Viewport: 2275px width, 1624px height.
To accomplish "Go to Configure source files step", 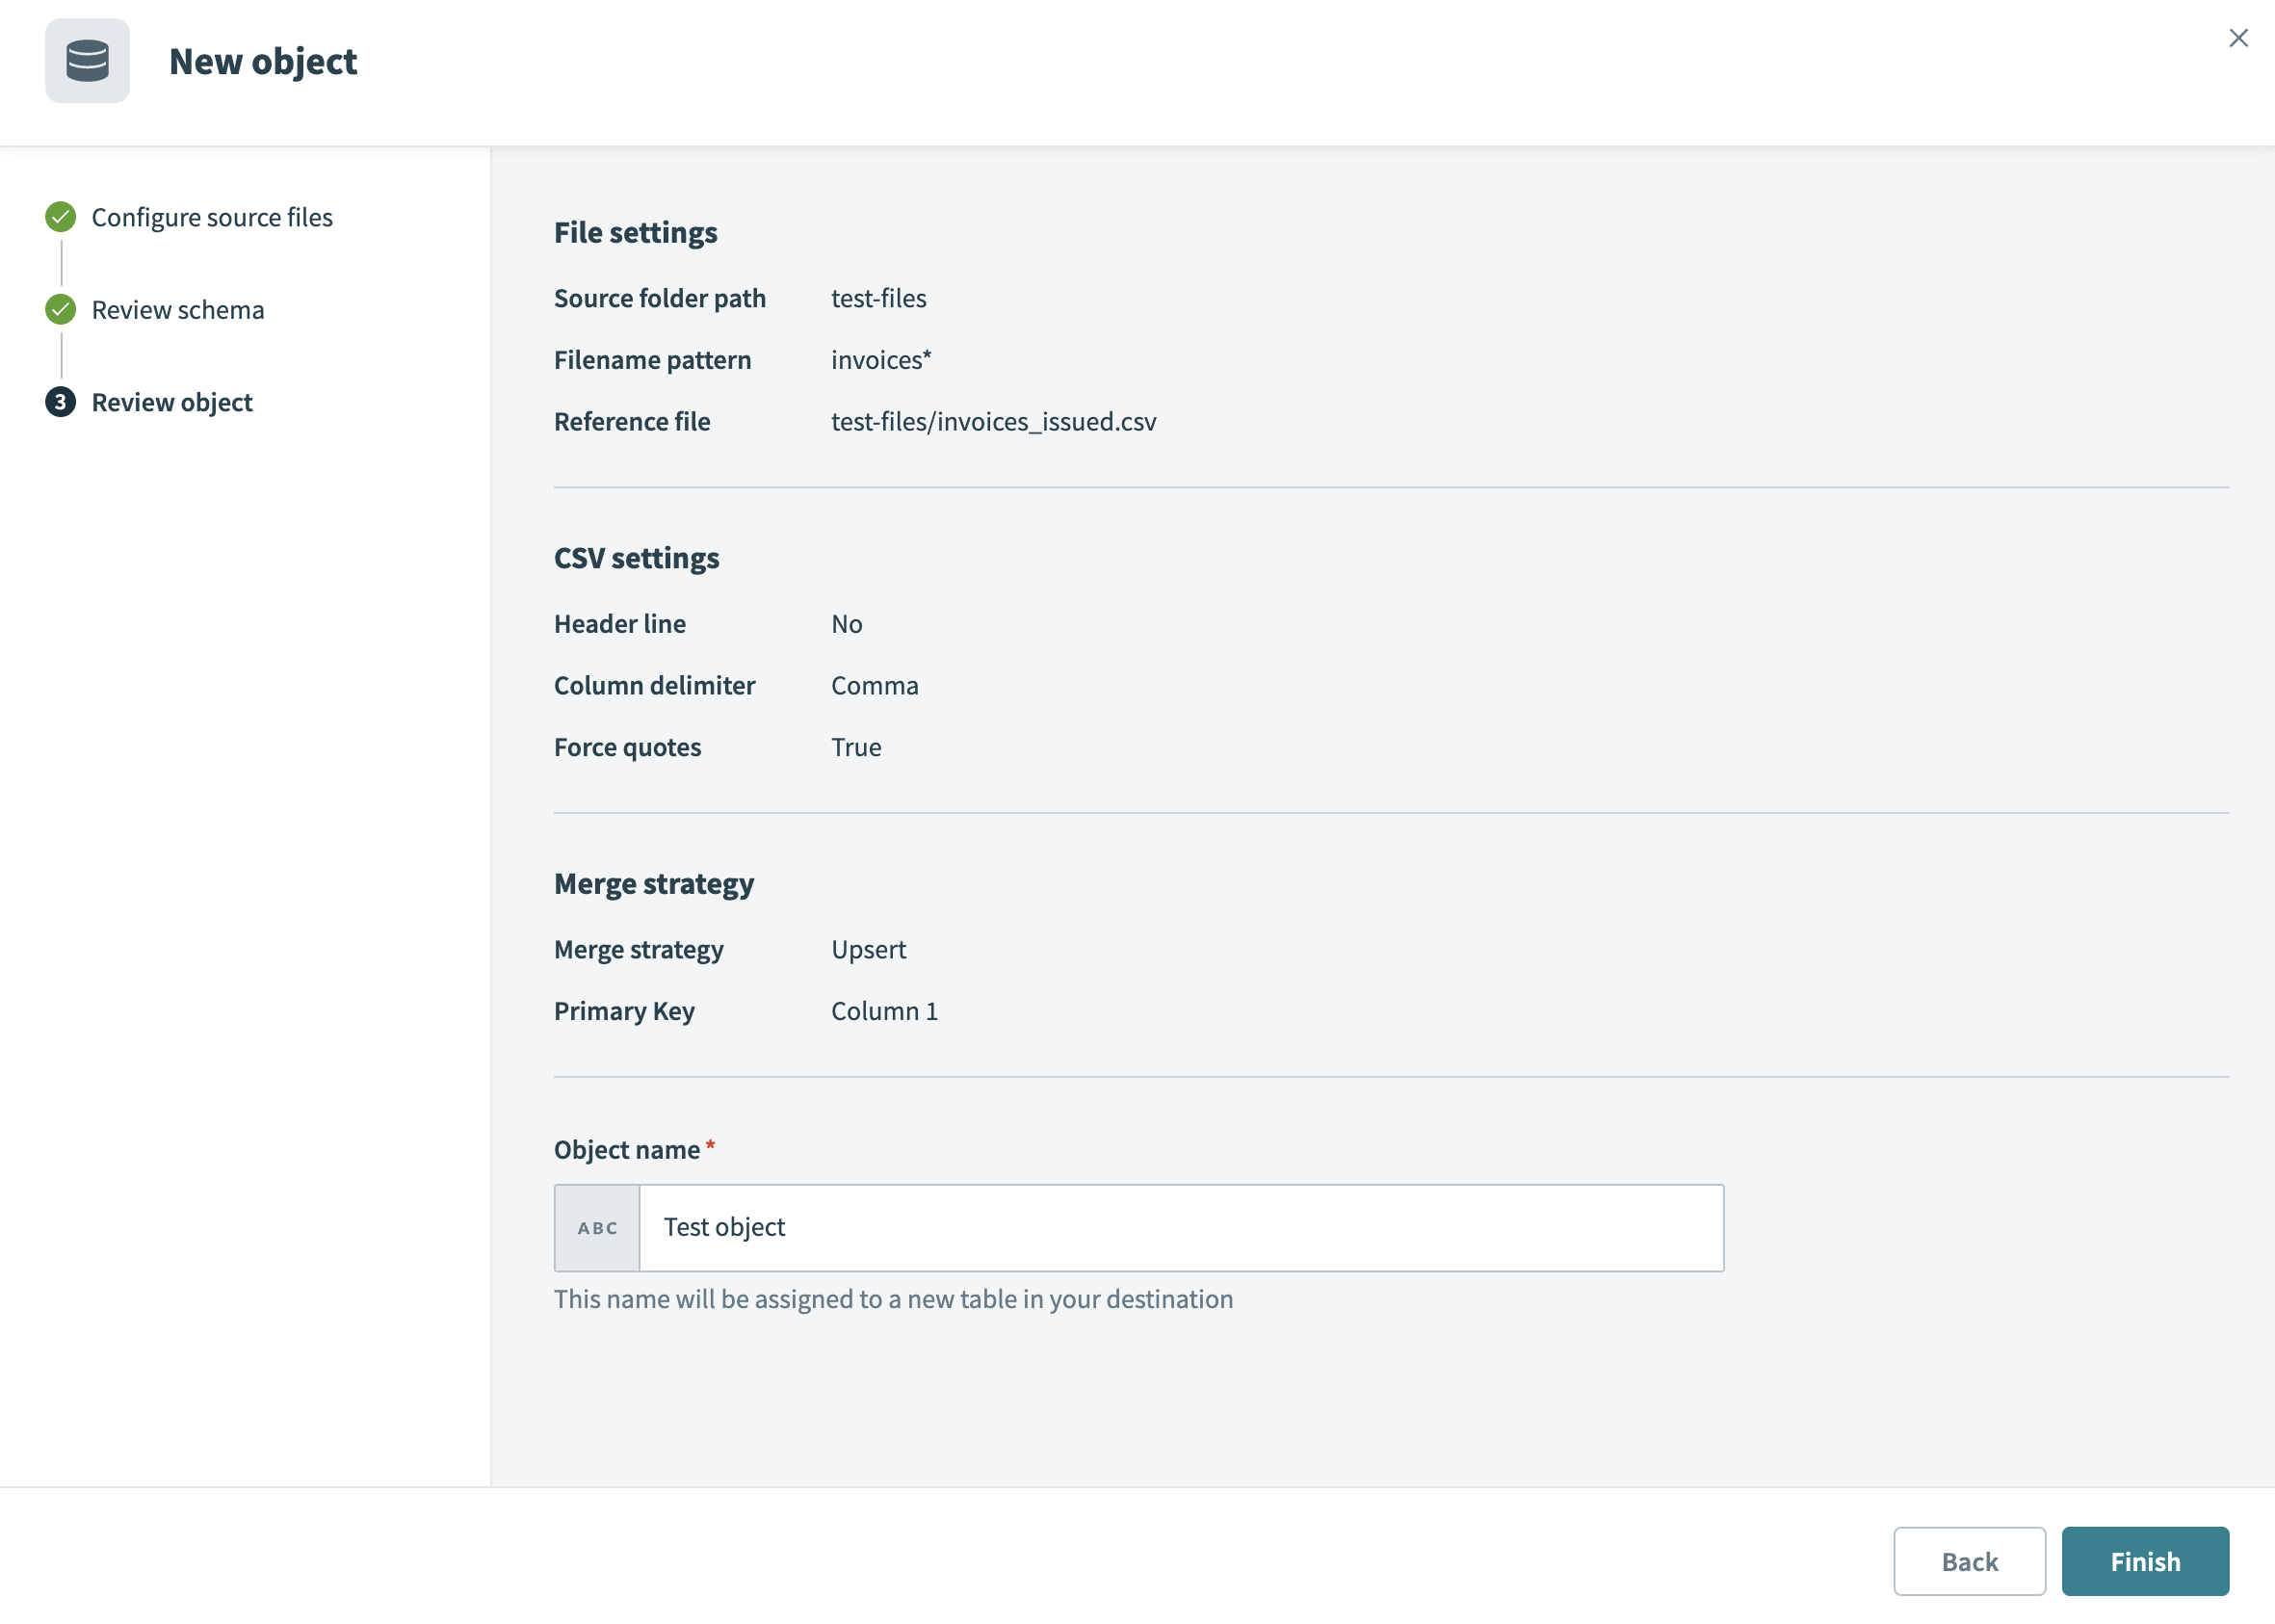I will [x=212, y=217].
